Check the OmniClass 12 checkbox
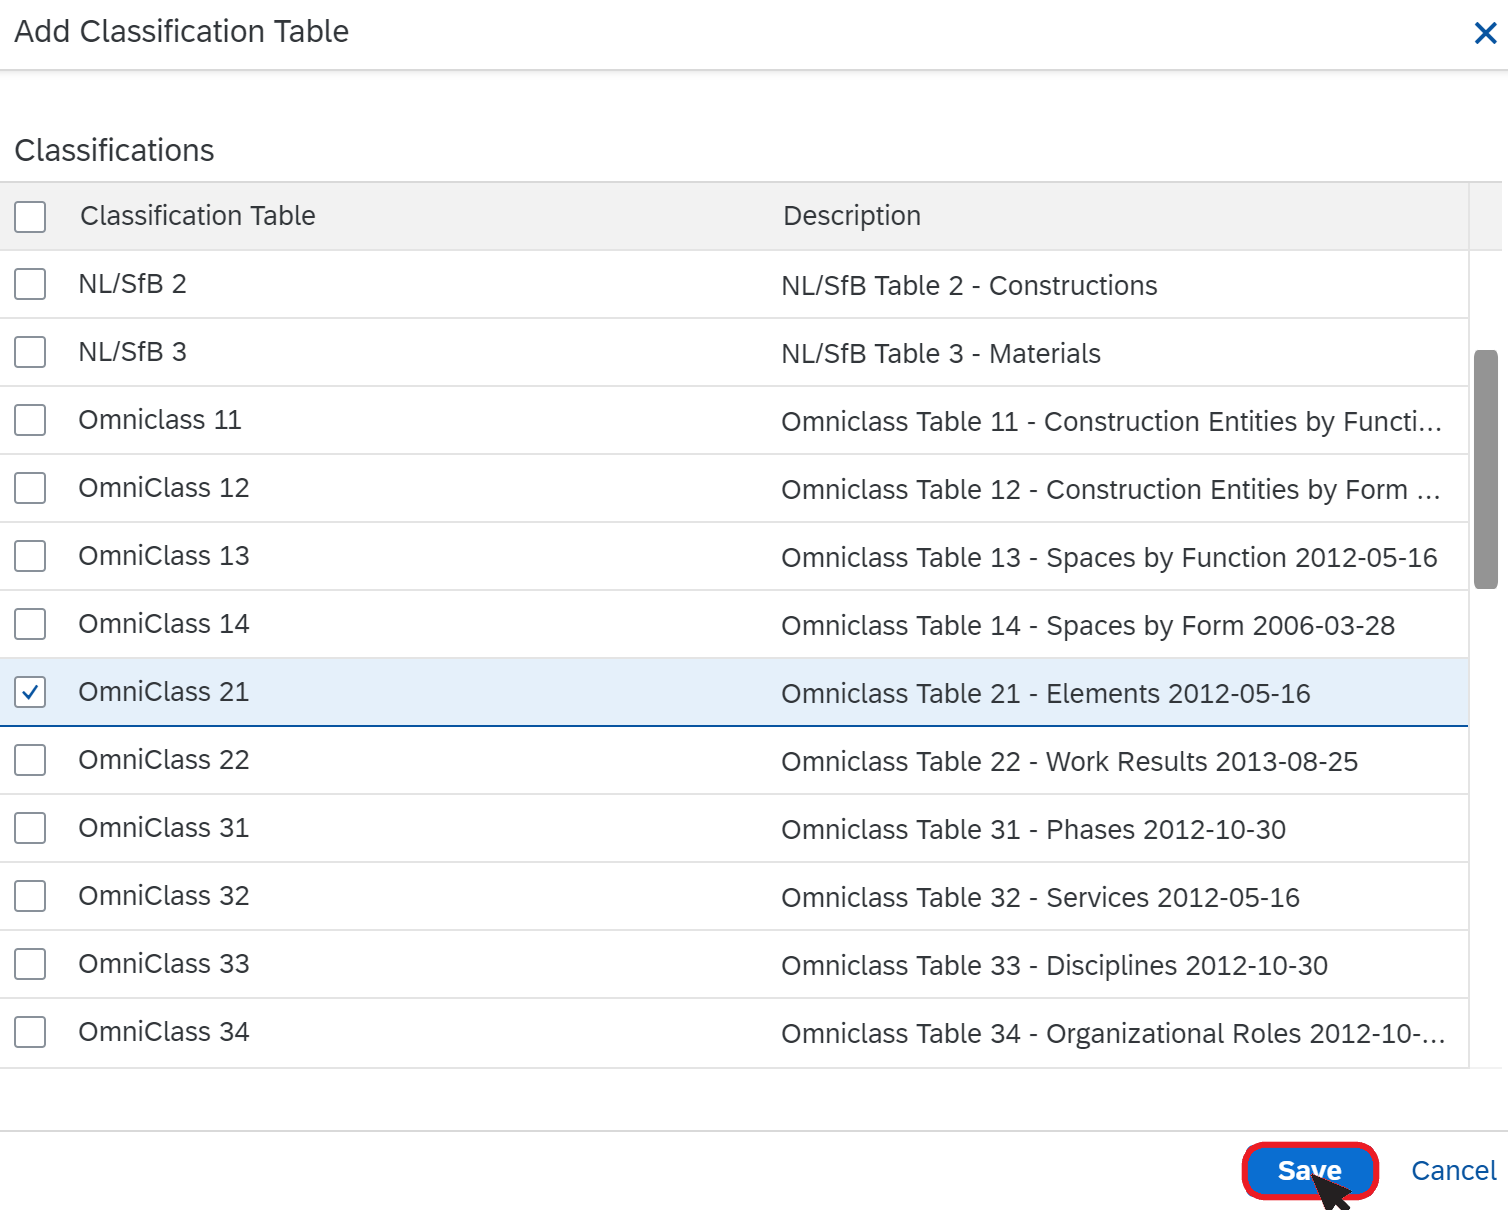 [x=30, y=488]
